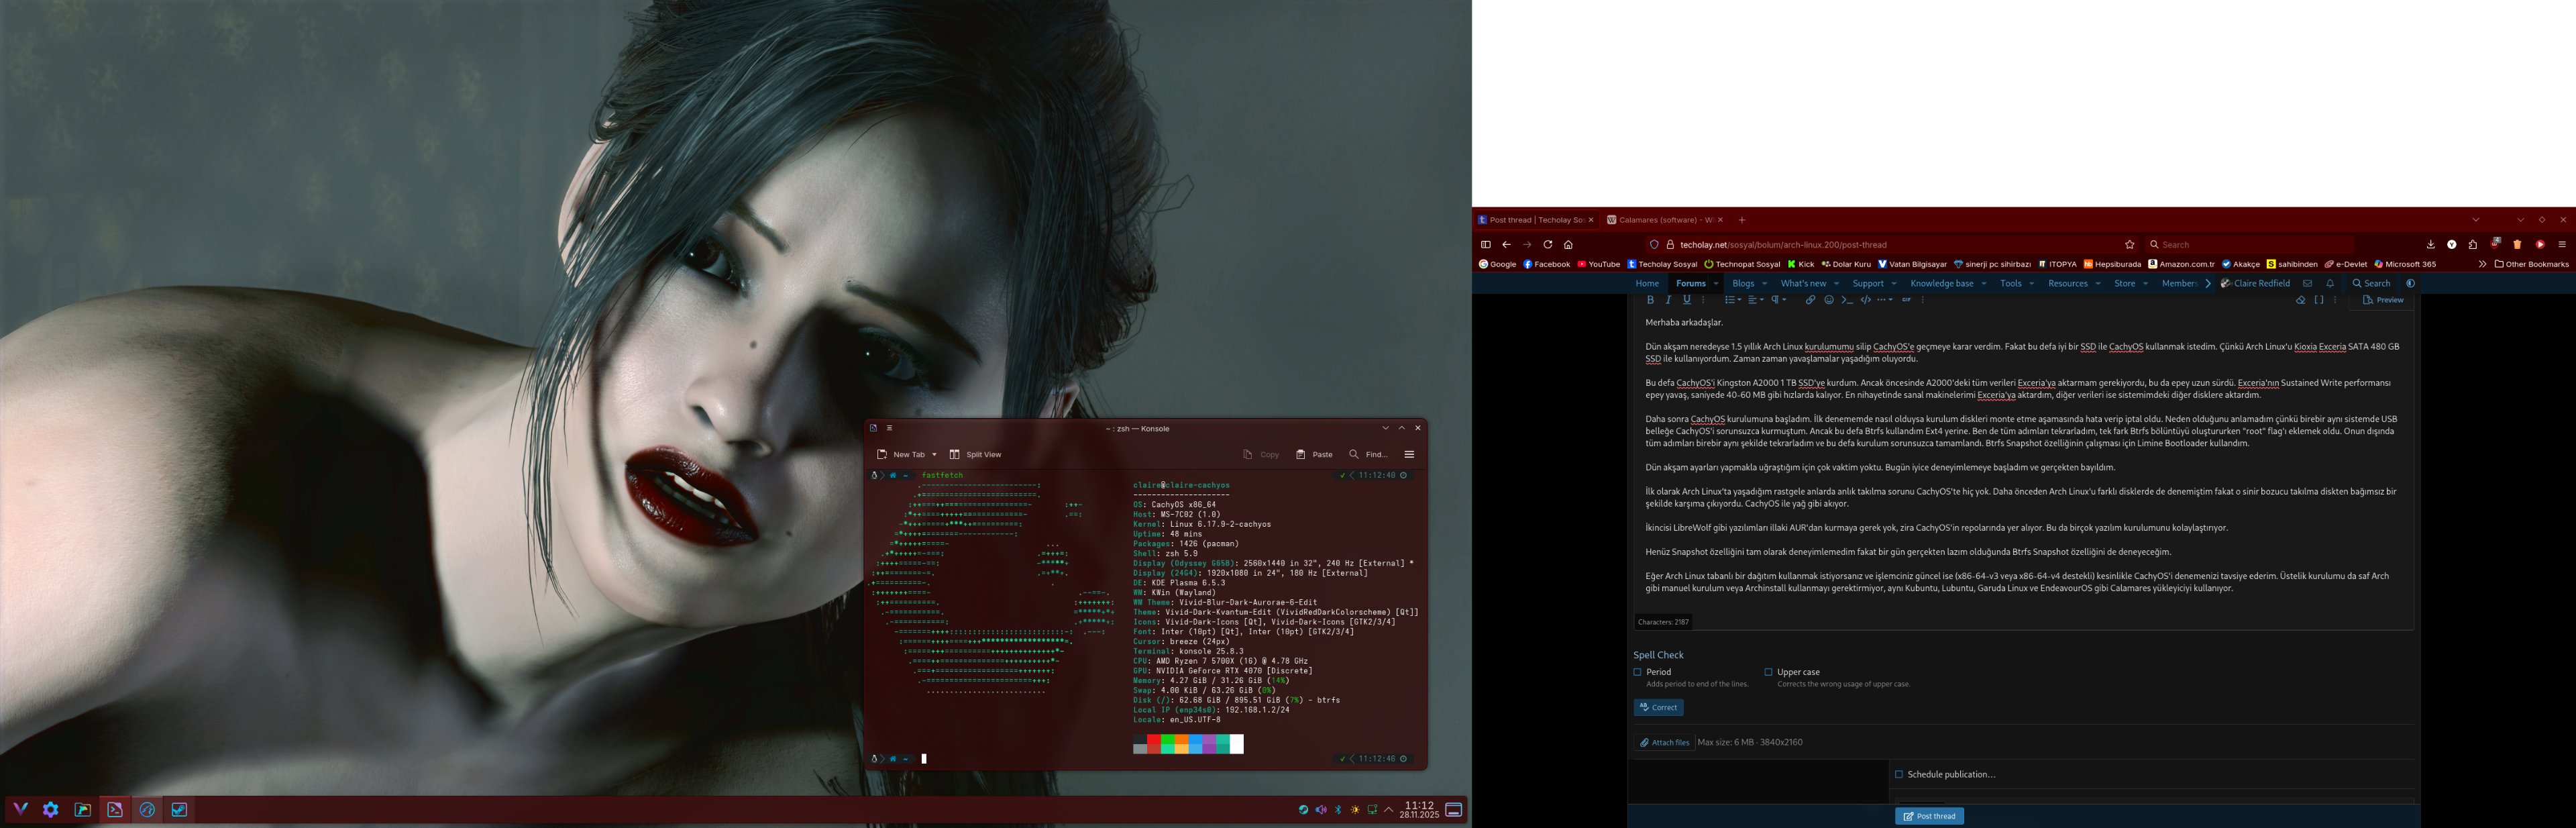The image size is (2576, 828).
Task: Open Claire Redfield account menu
Action: click(x=2256, y=284)
